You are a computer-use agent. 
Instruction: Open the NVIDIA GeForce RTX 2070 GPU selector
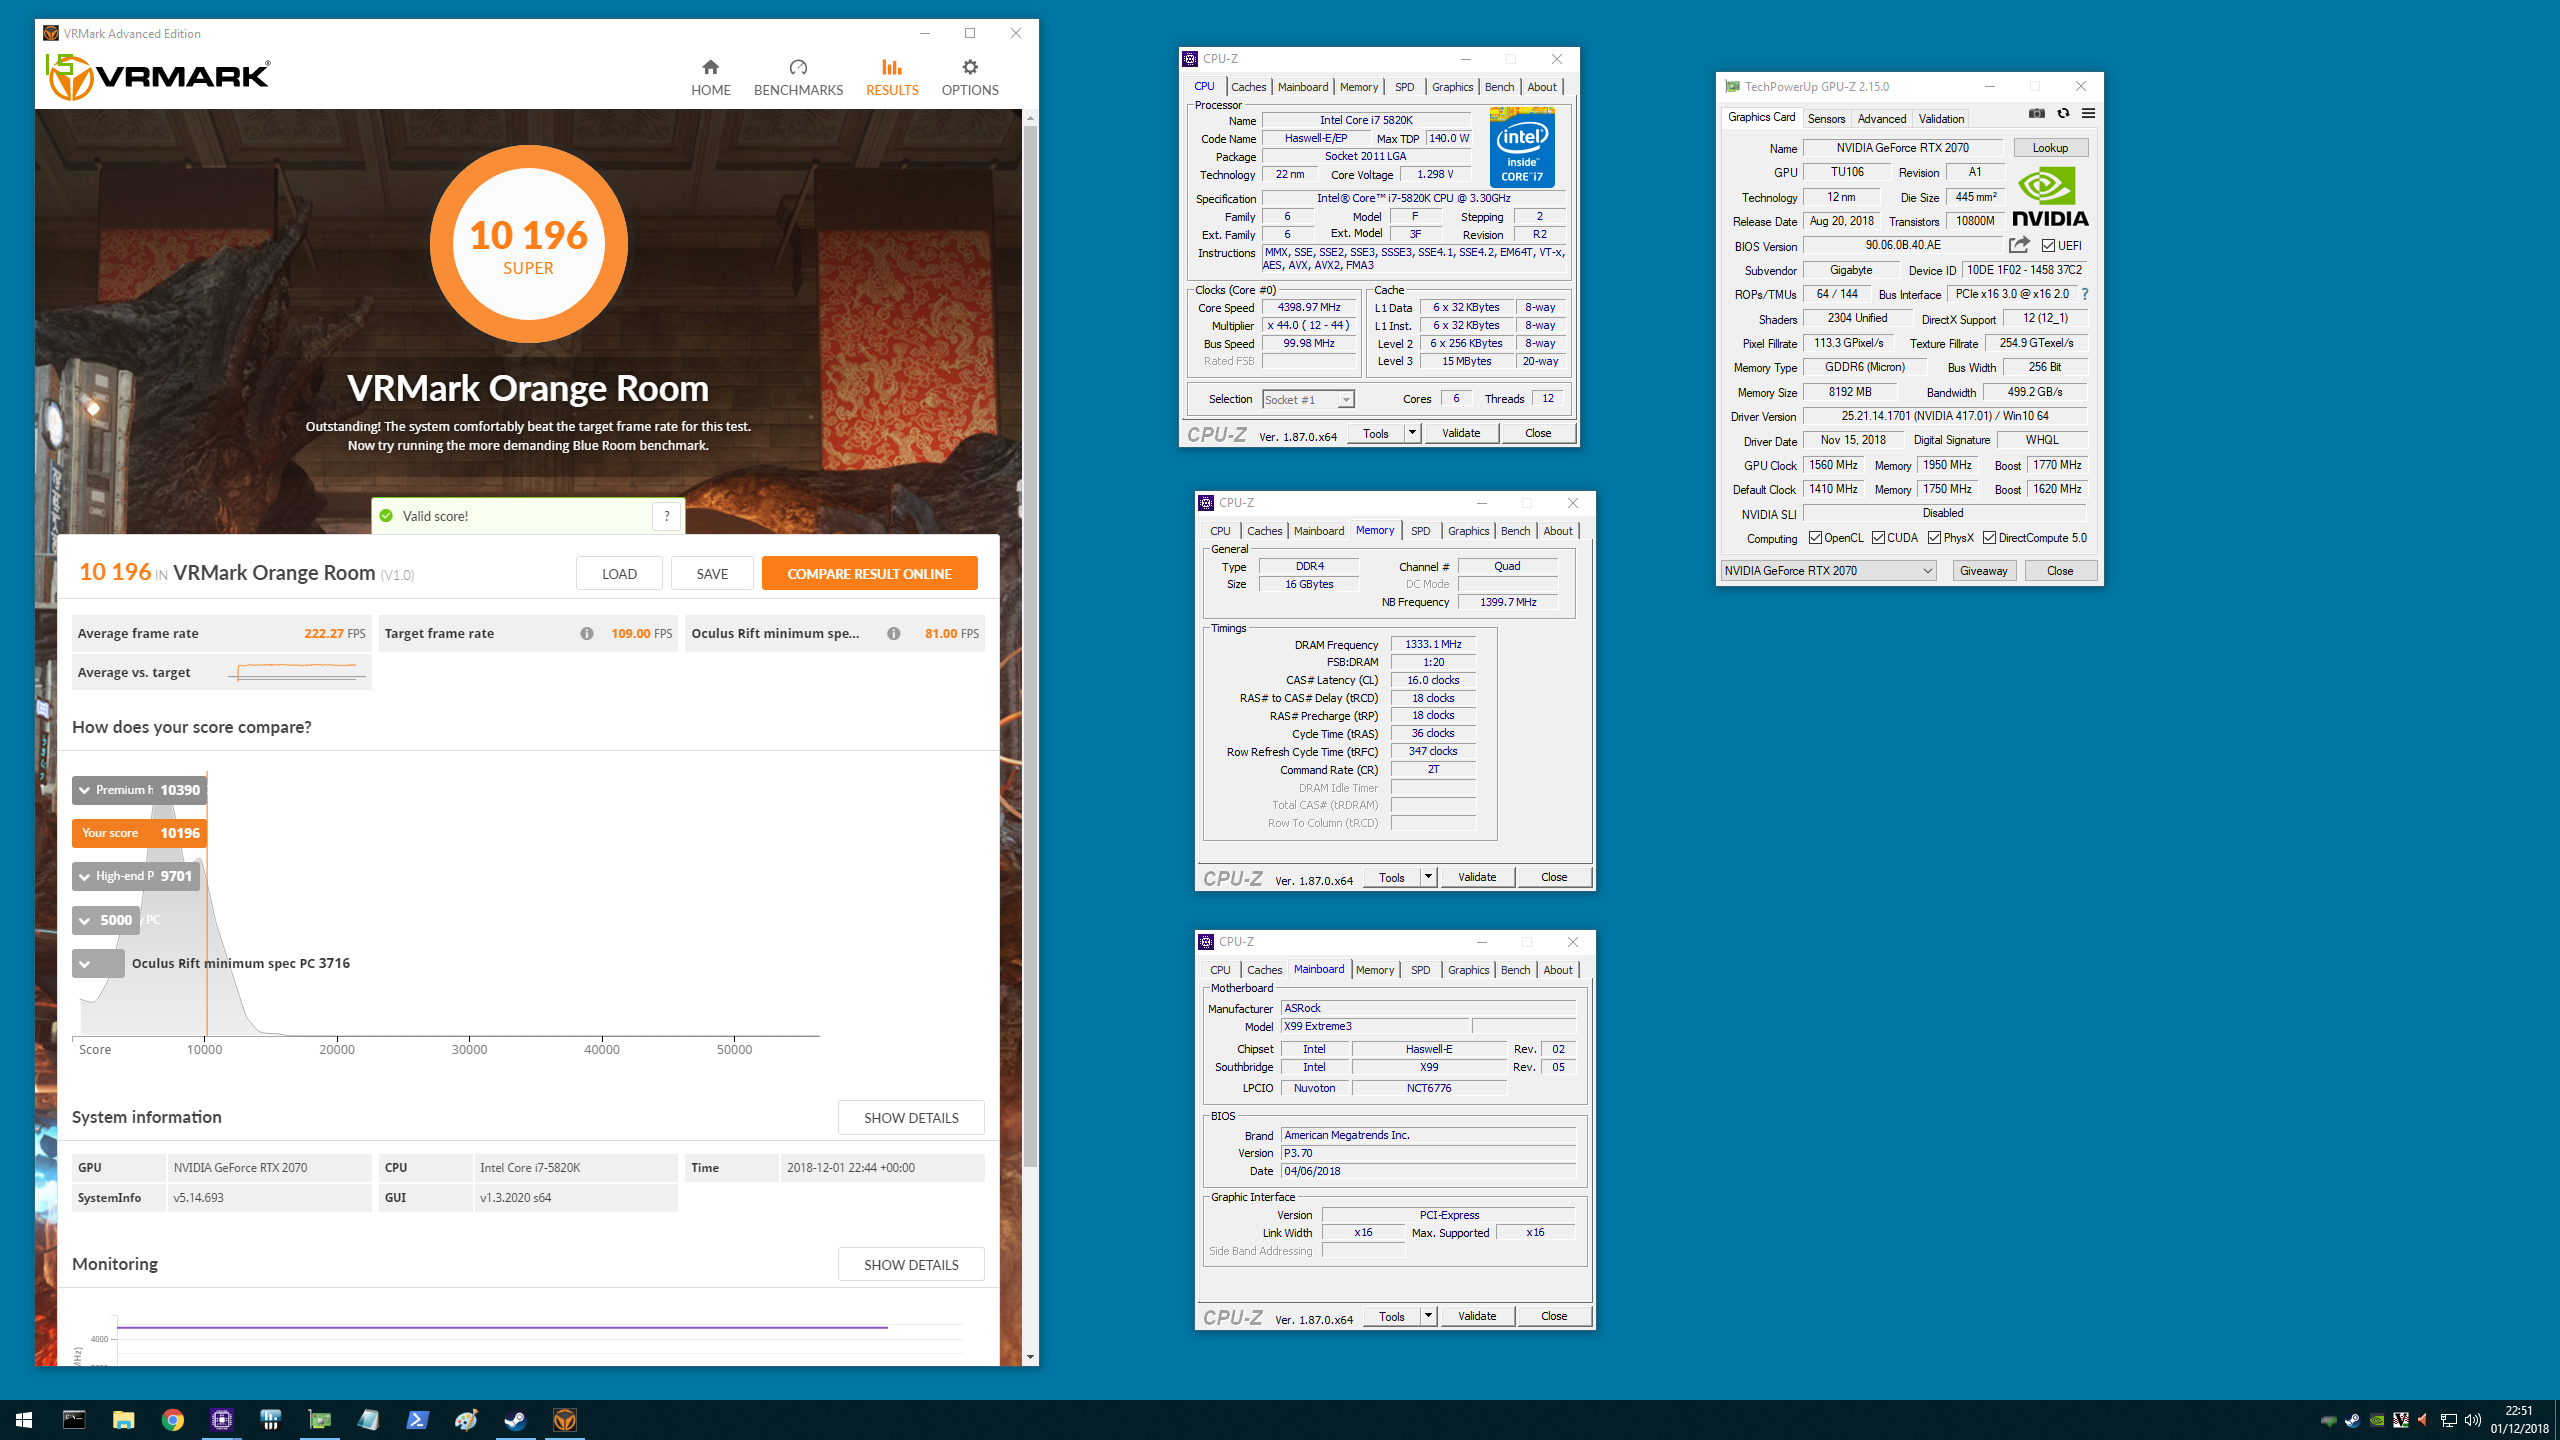coord(1828,571)
